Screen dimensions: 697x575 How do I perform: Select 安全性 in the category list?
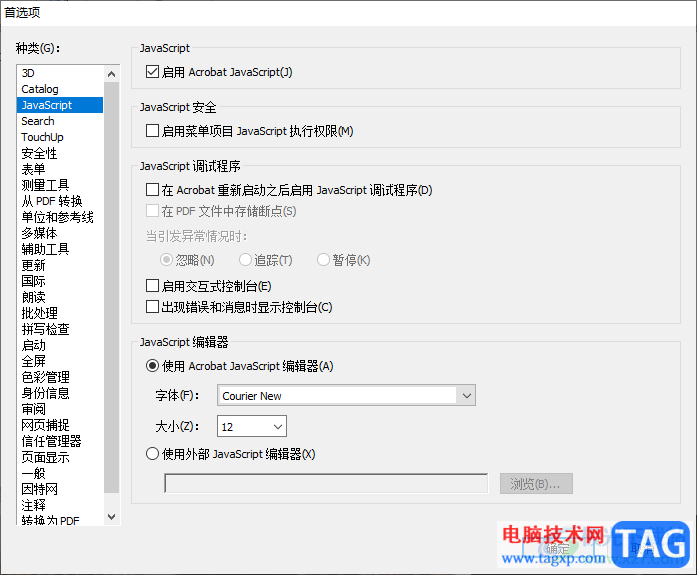(60, 153)
